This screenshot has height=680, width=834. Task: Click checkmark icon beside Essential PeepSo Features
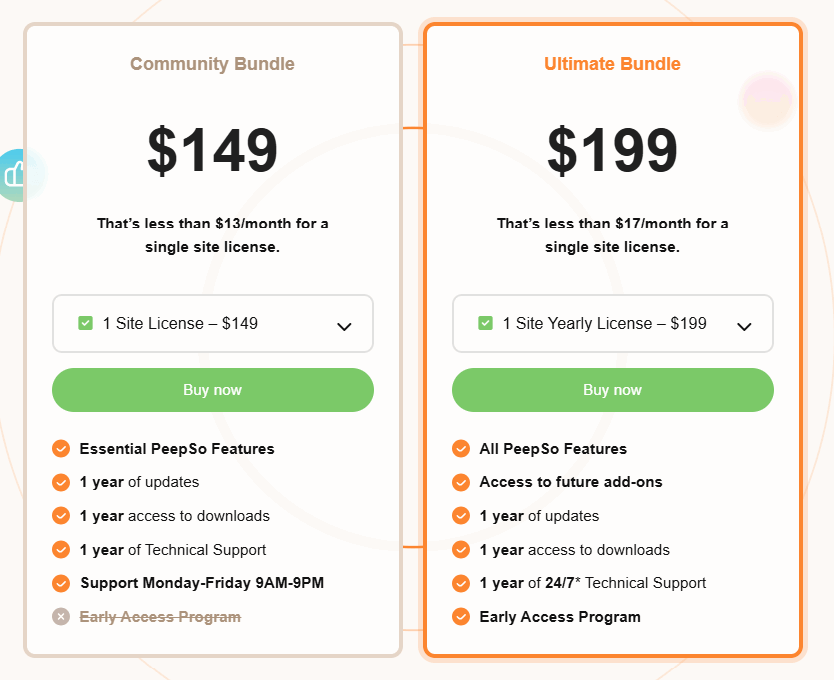tap(61, 449)
